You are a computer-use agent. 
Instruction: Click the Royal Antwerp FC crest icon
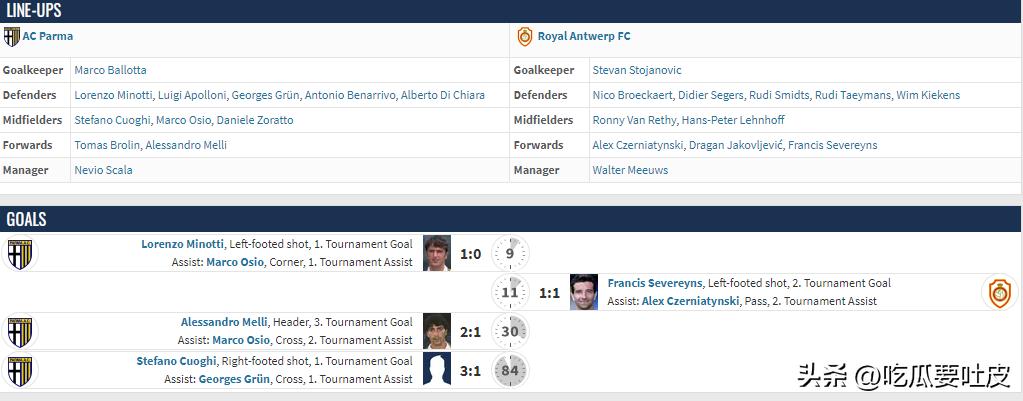524,37
